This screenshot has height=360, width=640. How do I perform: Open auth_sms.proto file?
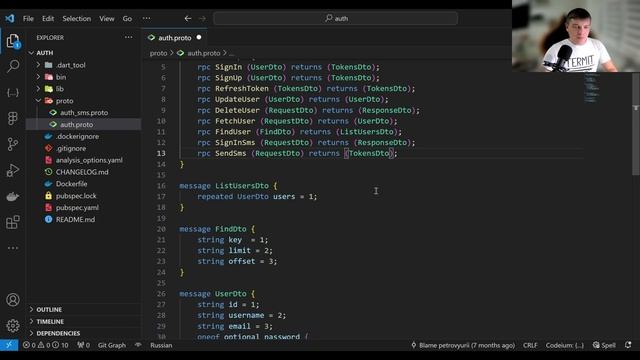[x=84, y=112]
